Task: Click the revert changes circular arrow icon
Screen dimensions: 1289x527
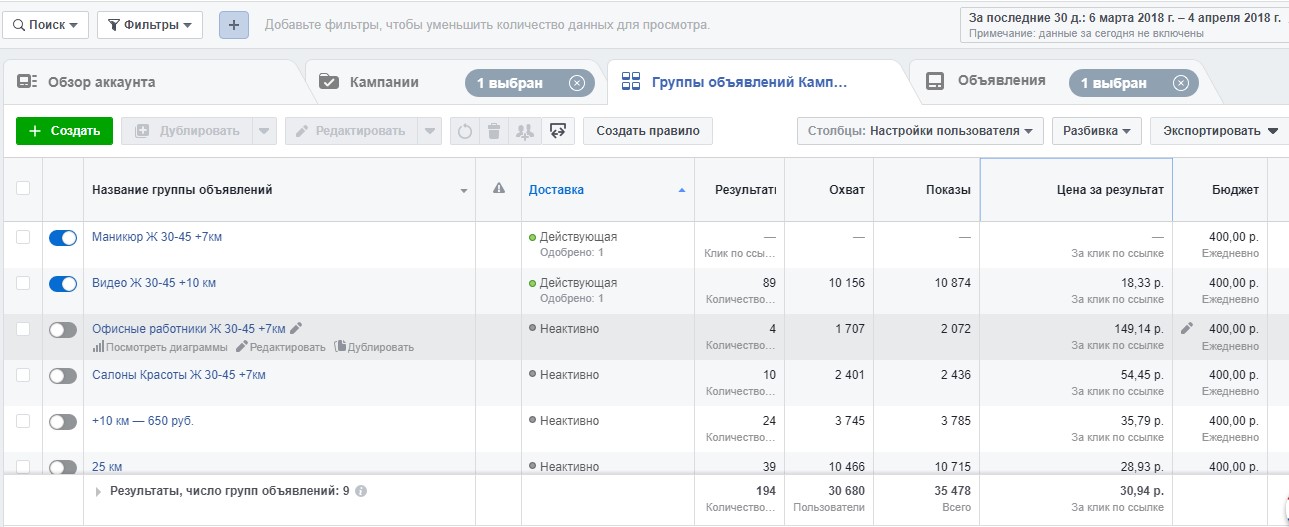Action: tap(465, 131)
